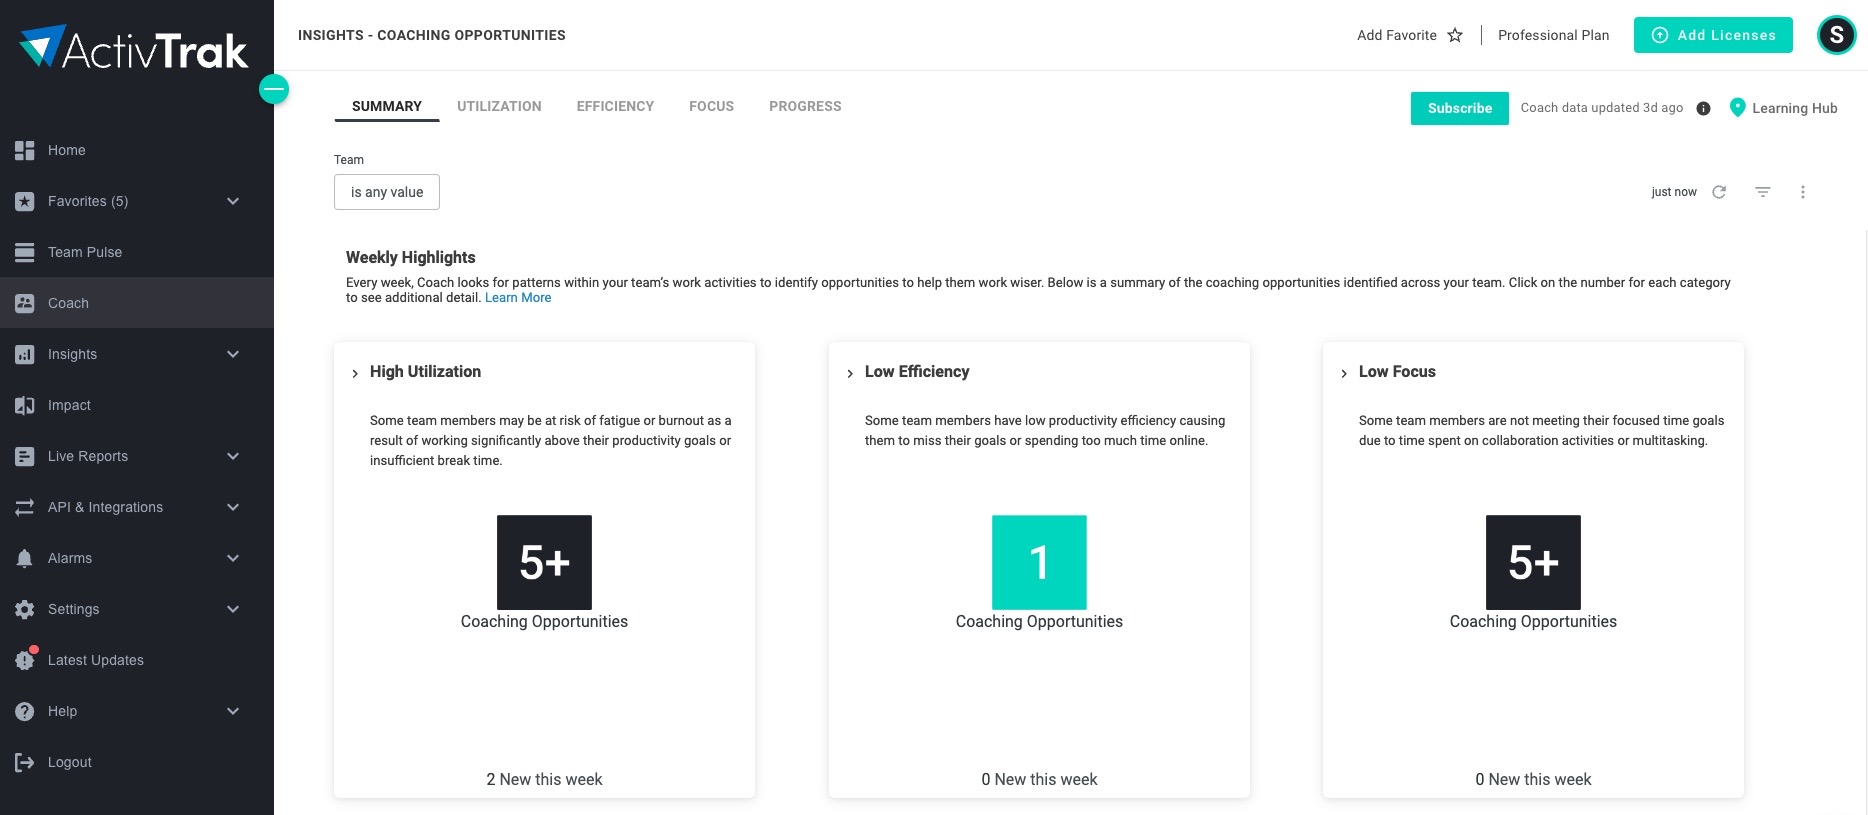Click the ActivTrak logo
The image size is (1868, 815).
[x=134, y=47]
